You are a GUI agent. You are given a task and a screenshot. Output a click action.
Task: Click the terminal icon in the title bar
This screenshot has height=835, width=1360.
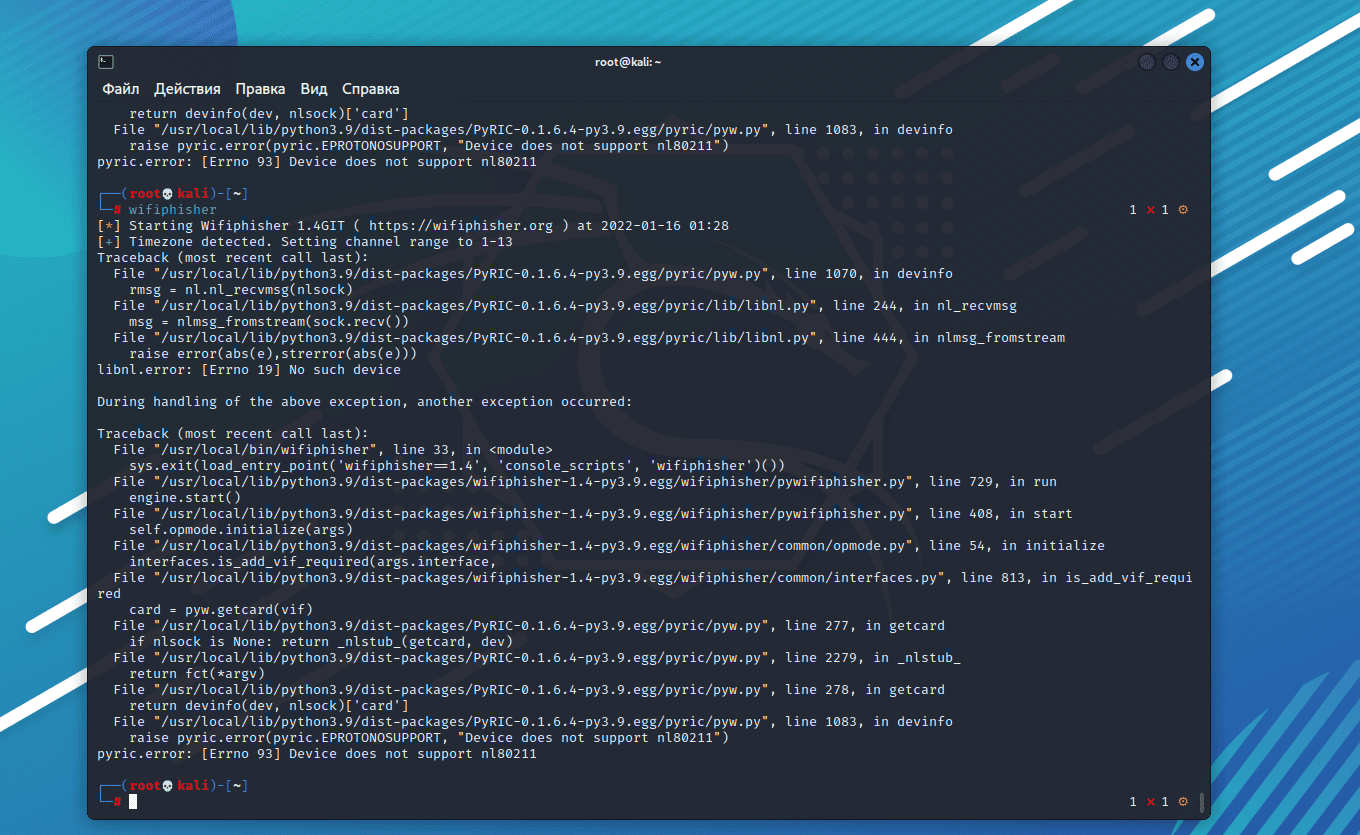point(106,62)
